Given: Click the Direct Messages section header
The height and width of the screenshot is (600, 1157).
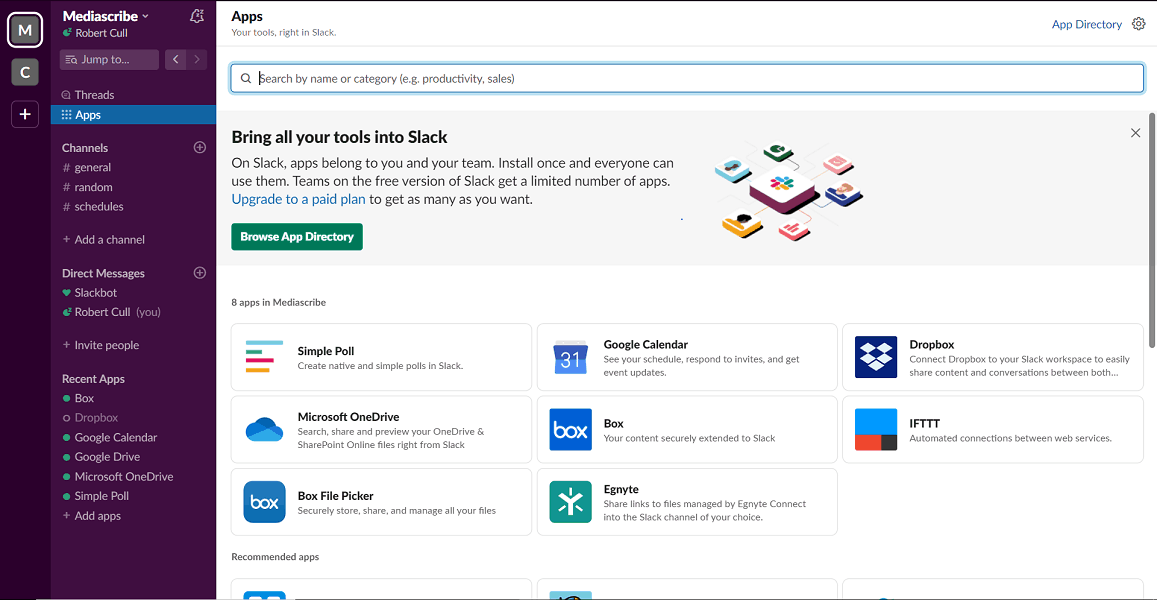Looking at the screenshot, I should click(x=103, y=273).
